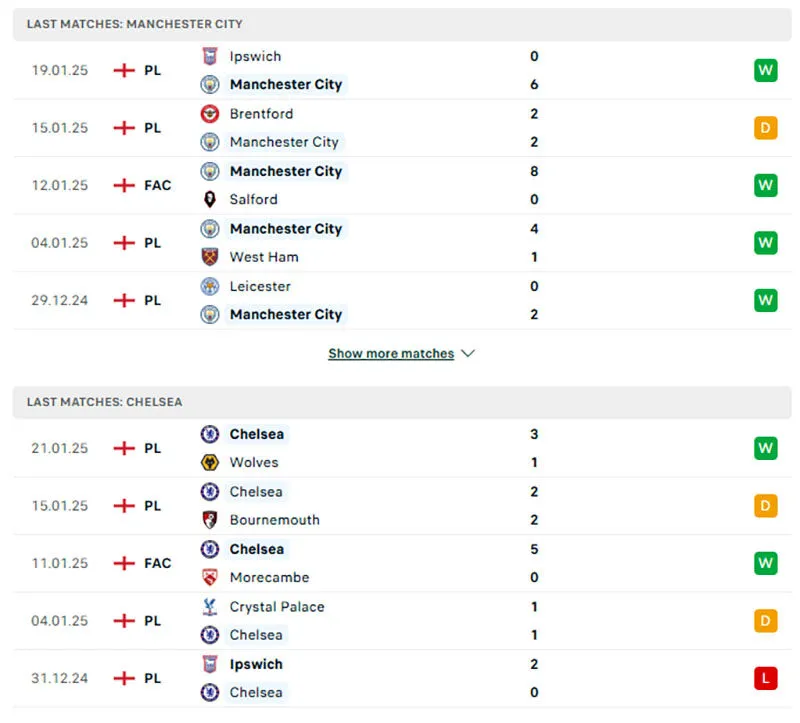
Task: Click the red L badge for Ipswich–Chelsea match
Action: click(766, 678)
